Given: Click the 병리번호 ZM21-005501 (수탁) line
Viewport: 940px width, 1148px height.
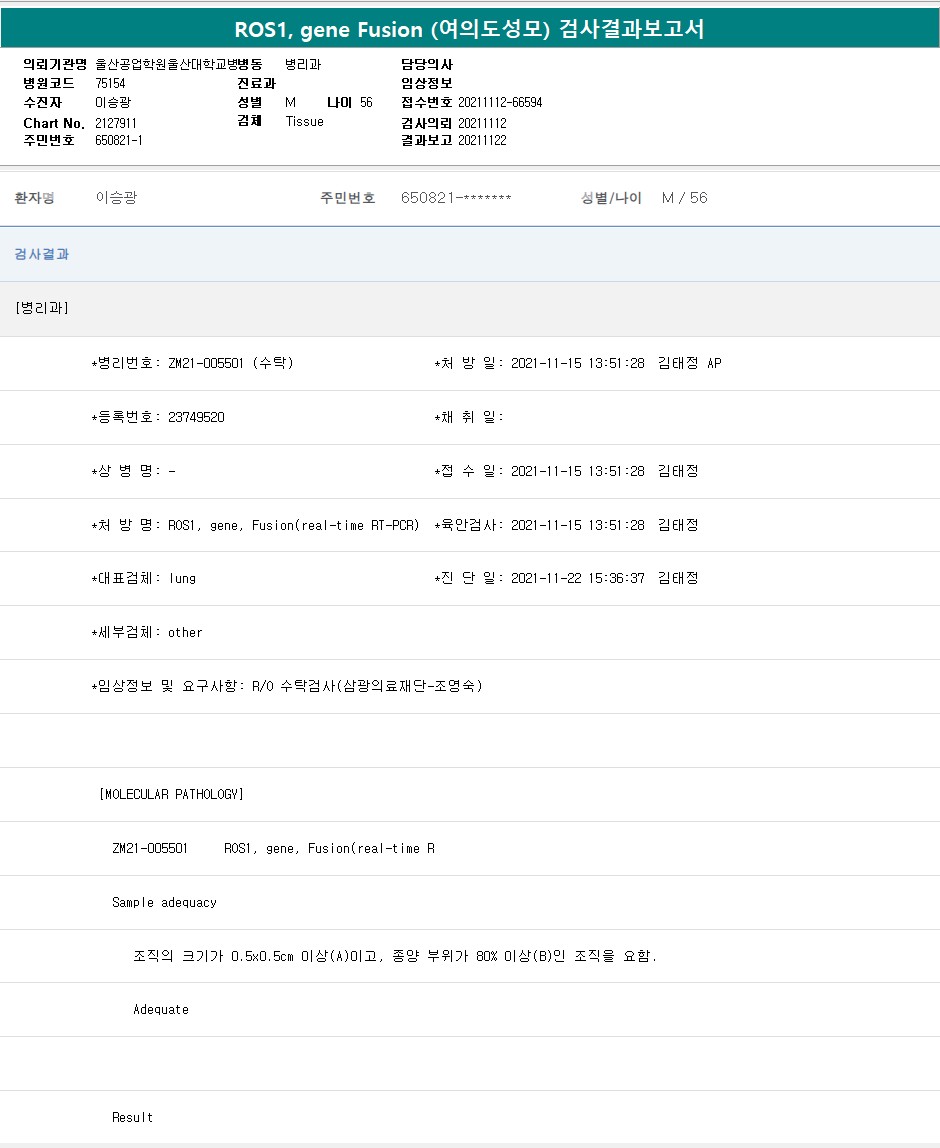Looking at the screenshot, I should tap(193, 363).
